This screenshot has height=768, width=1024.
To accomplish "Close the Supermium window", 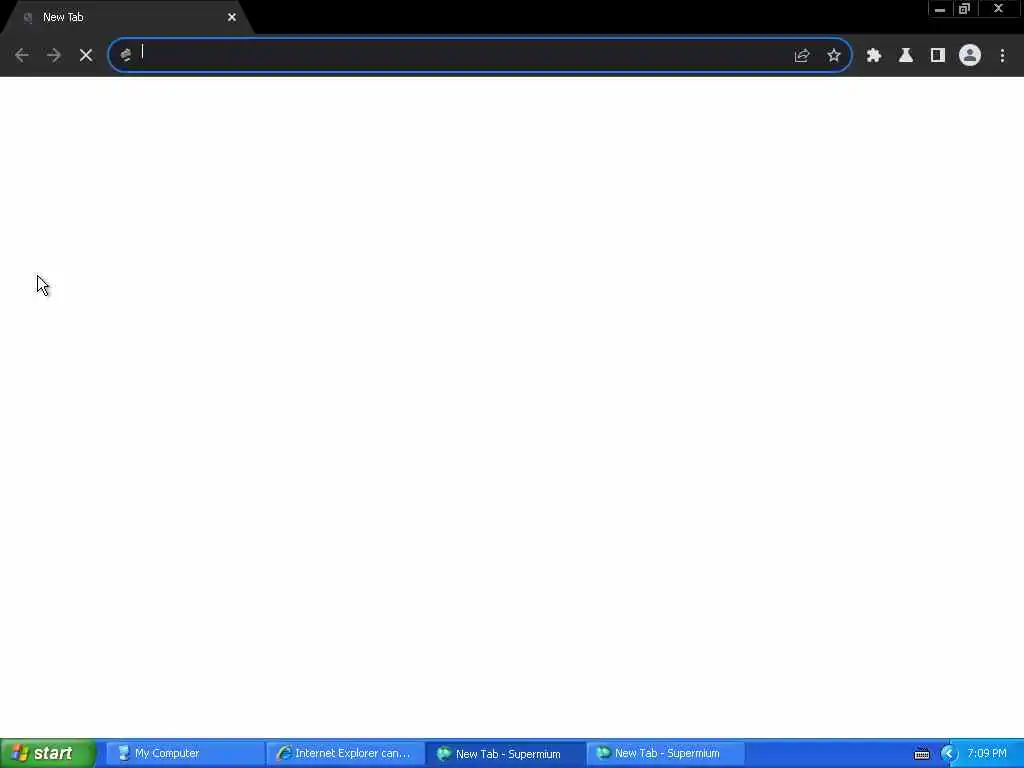I will (x=999, y=9).
